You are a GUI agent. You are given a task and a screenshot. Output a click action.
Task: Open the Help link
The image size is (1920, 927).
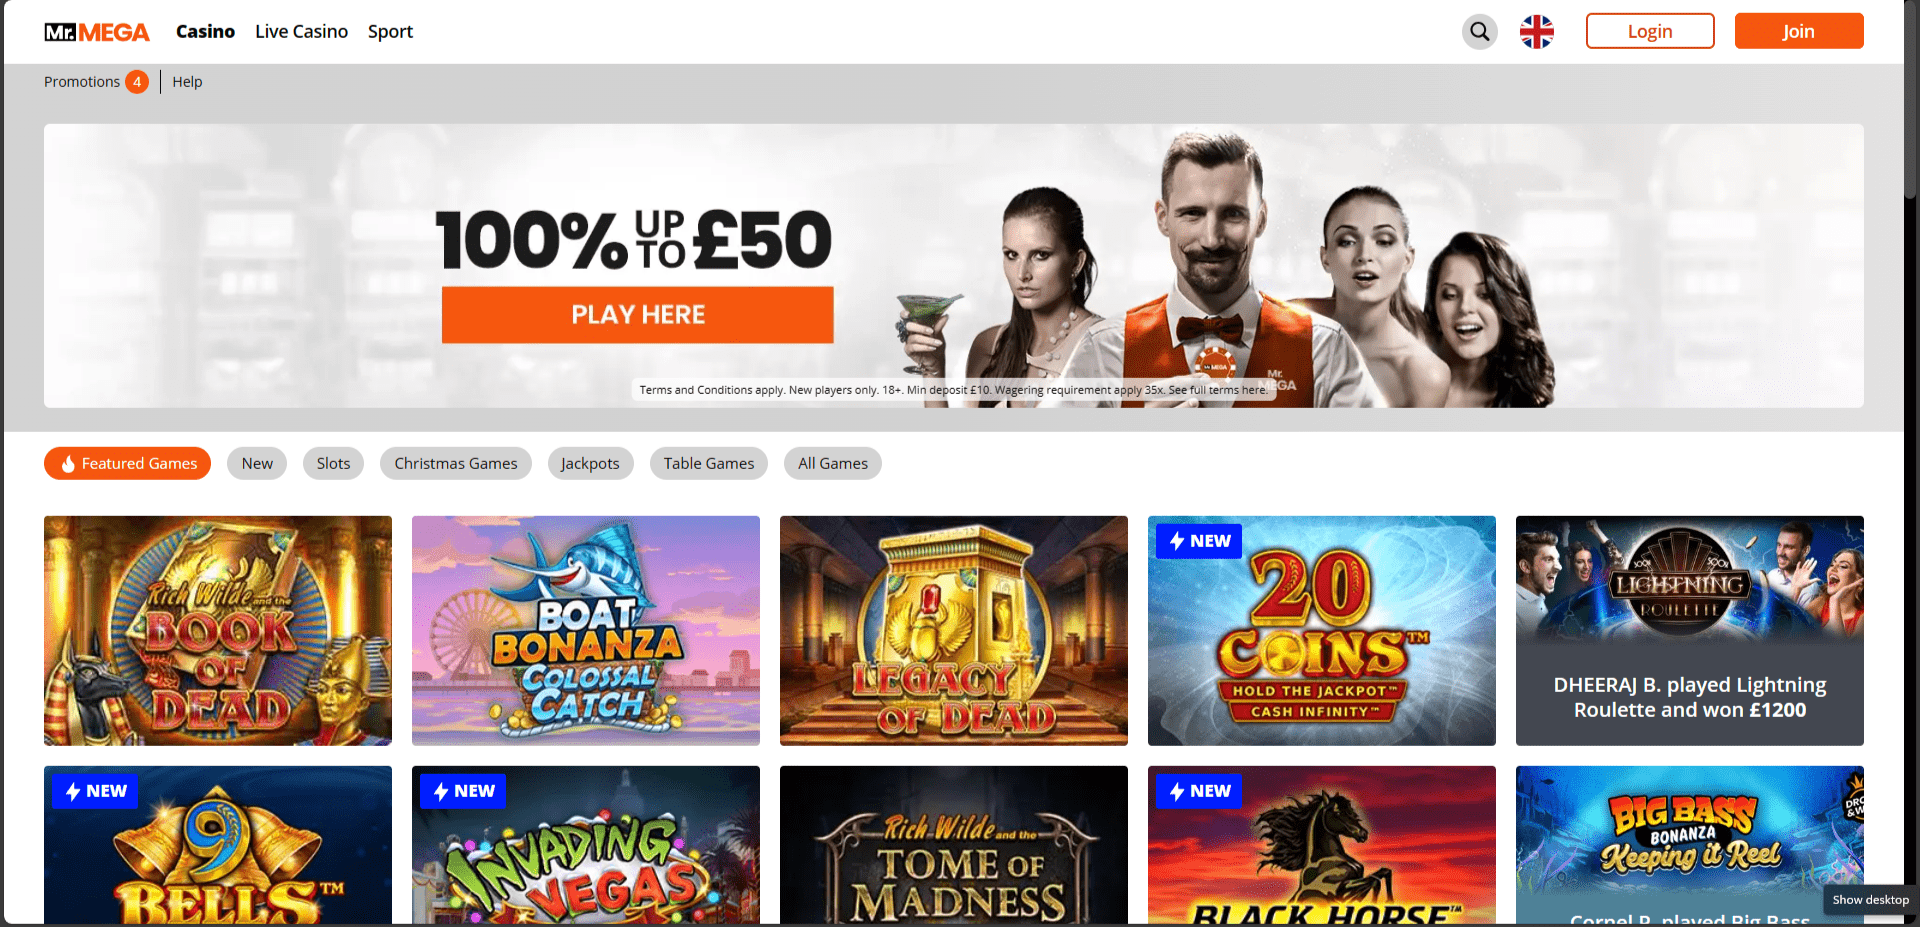187,82
